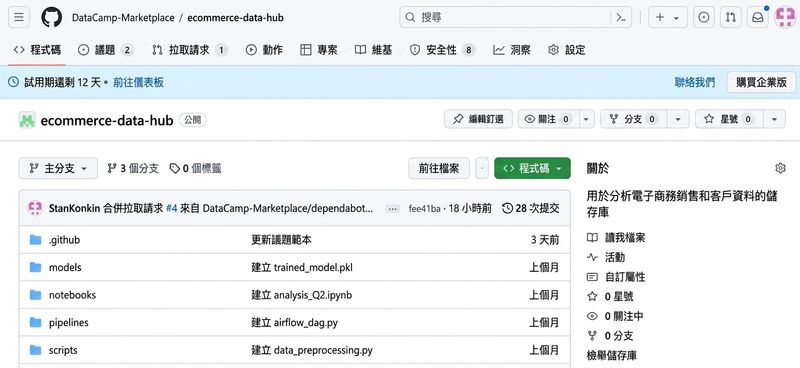Click the 編輯釘選 button
800x368 pixels.
coord(478,119)
